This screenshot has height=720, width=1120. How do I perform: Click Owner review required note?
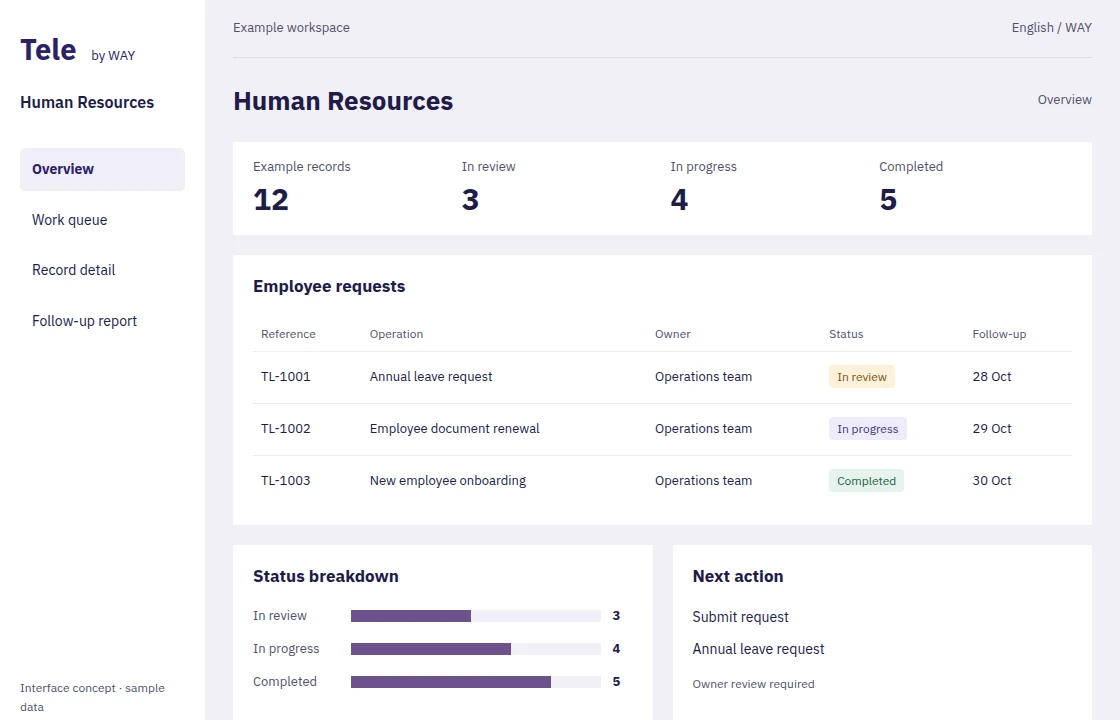point(753,684)
